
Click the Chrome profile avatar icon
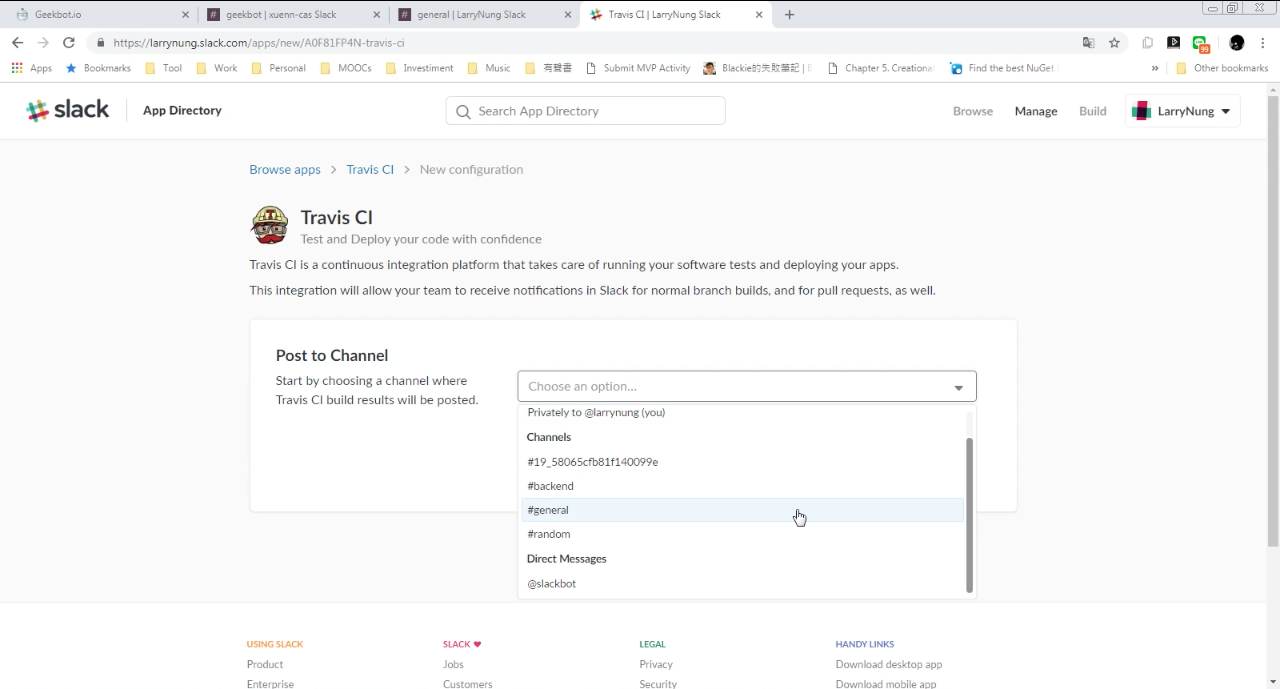(x=1237, y=43)
